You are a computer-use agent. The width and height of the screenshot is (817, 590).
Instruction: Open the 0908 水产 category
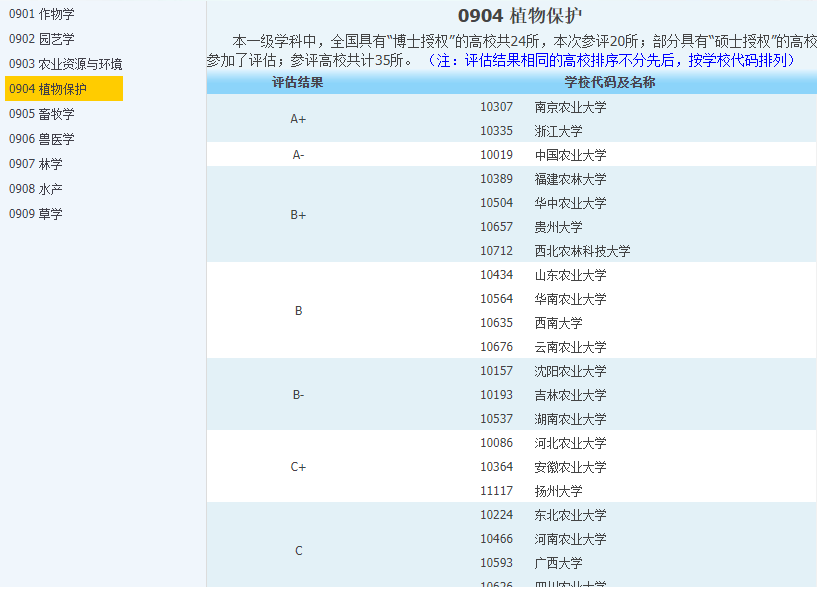coord(36,189)
